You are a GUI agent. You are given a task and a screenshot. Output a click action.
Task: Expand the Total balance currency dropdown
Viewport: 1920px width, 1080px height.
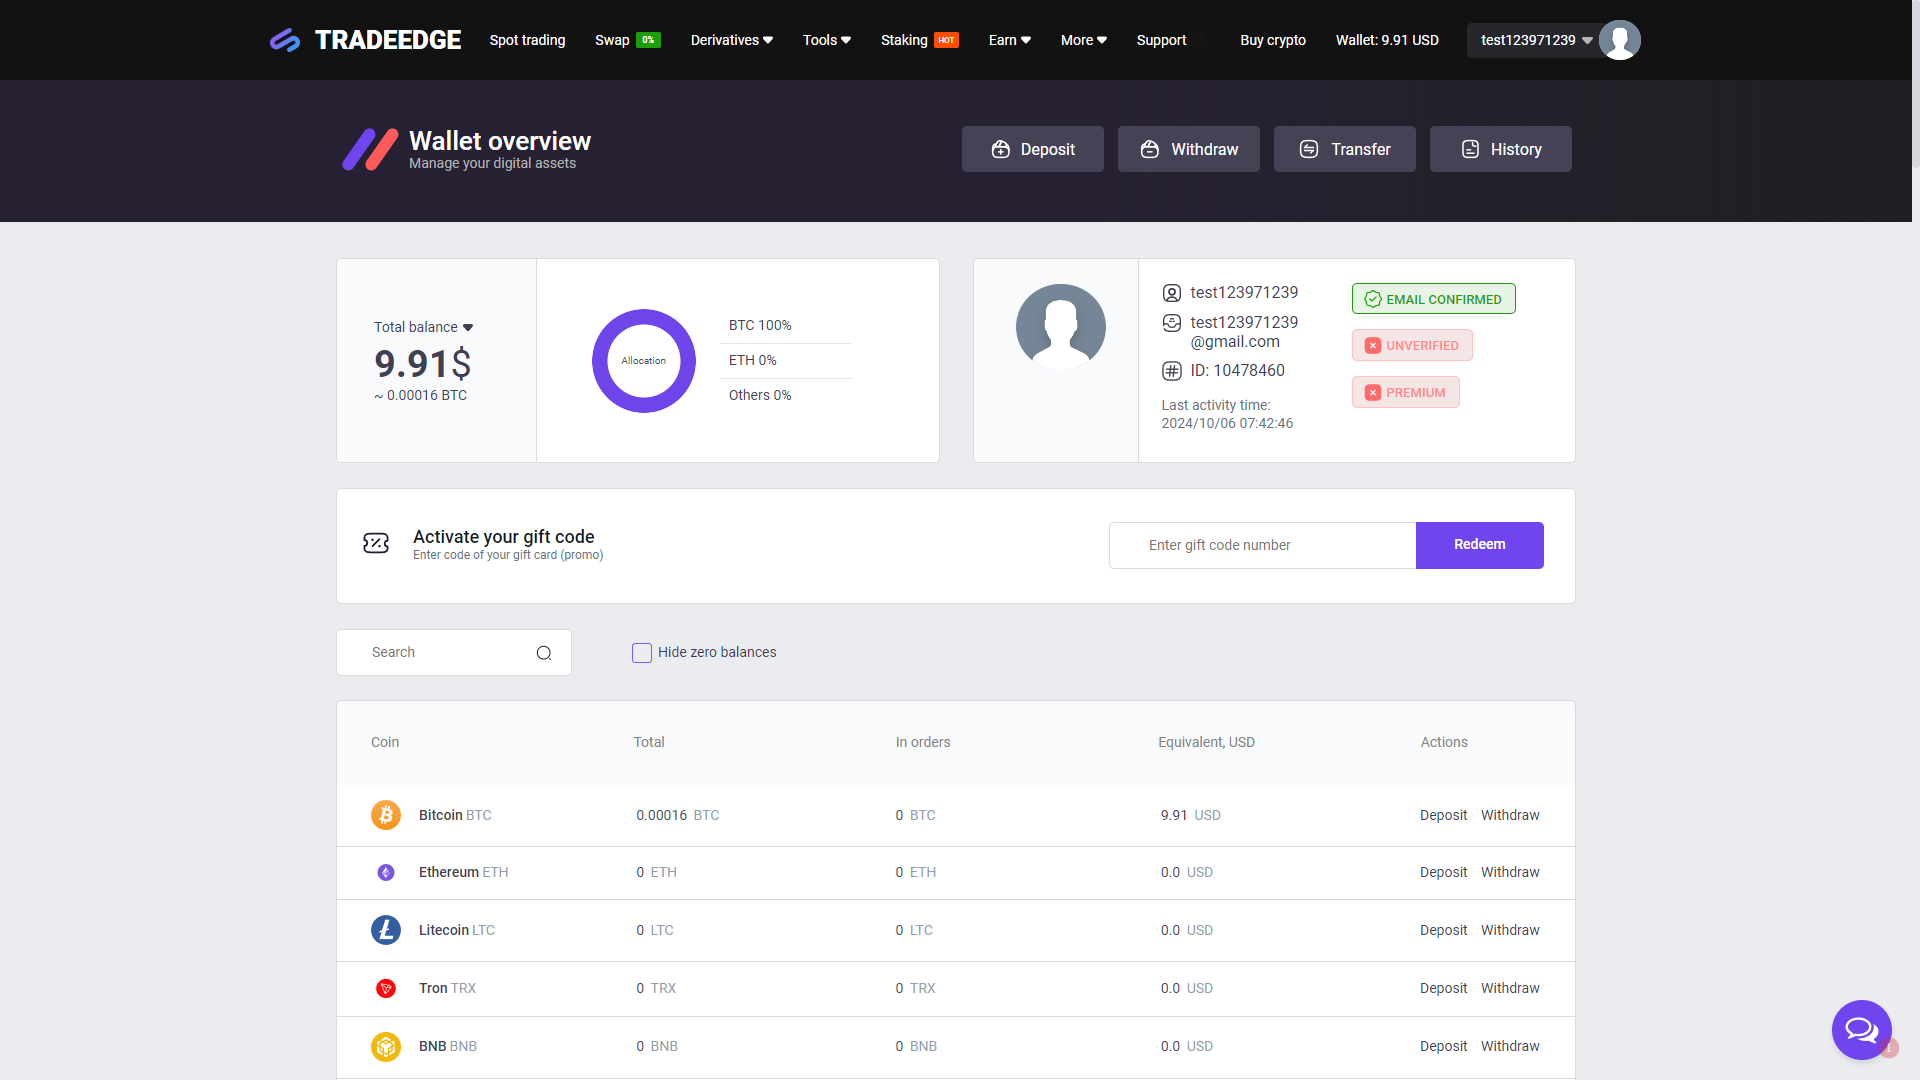point(468,328)
